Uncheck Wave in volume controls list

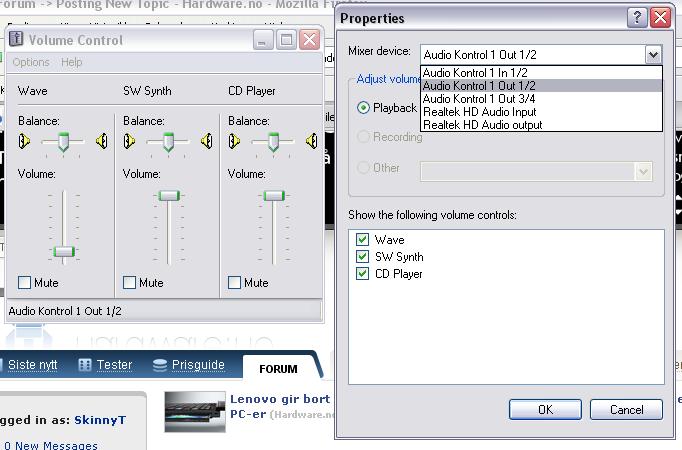[362, 240]
